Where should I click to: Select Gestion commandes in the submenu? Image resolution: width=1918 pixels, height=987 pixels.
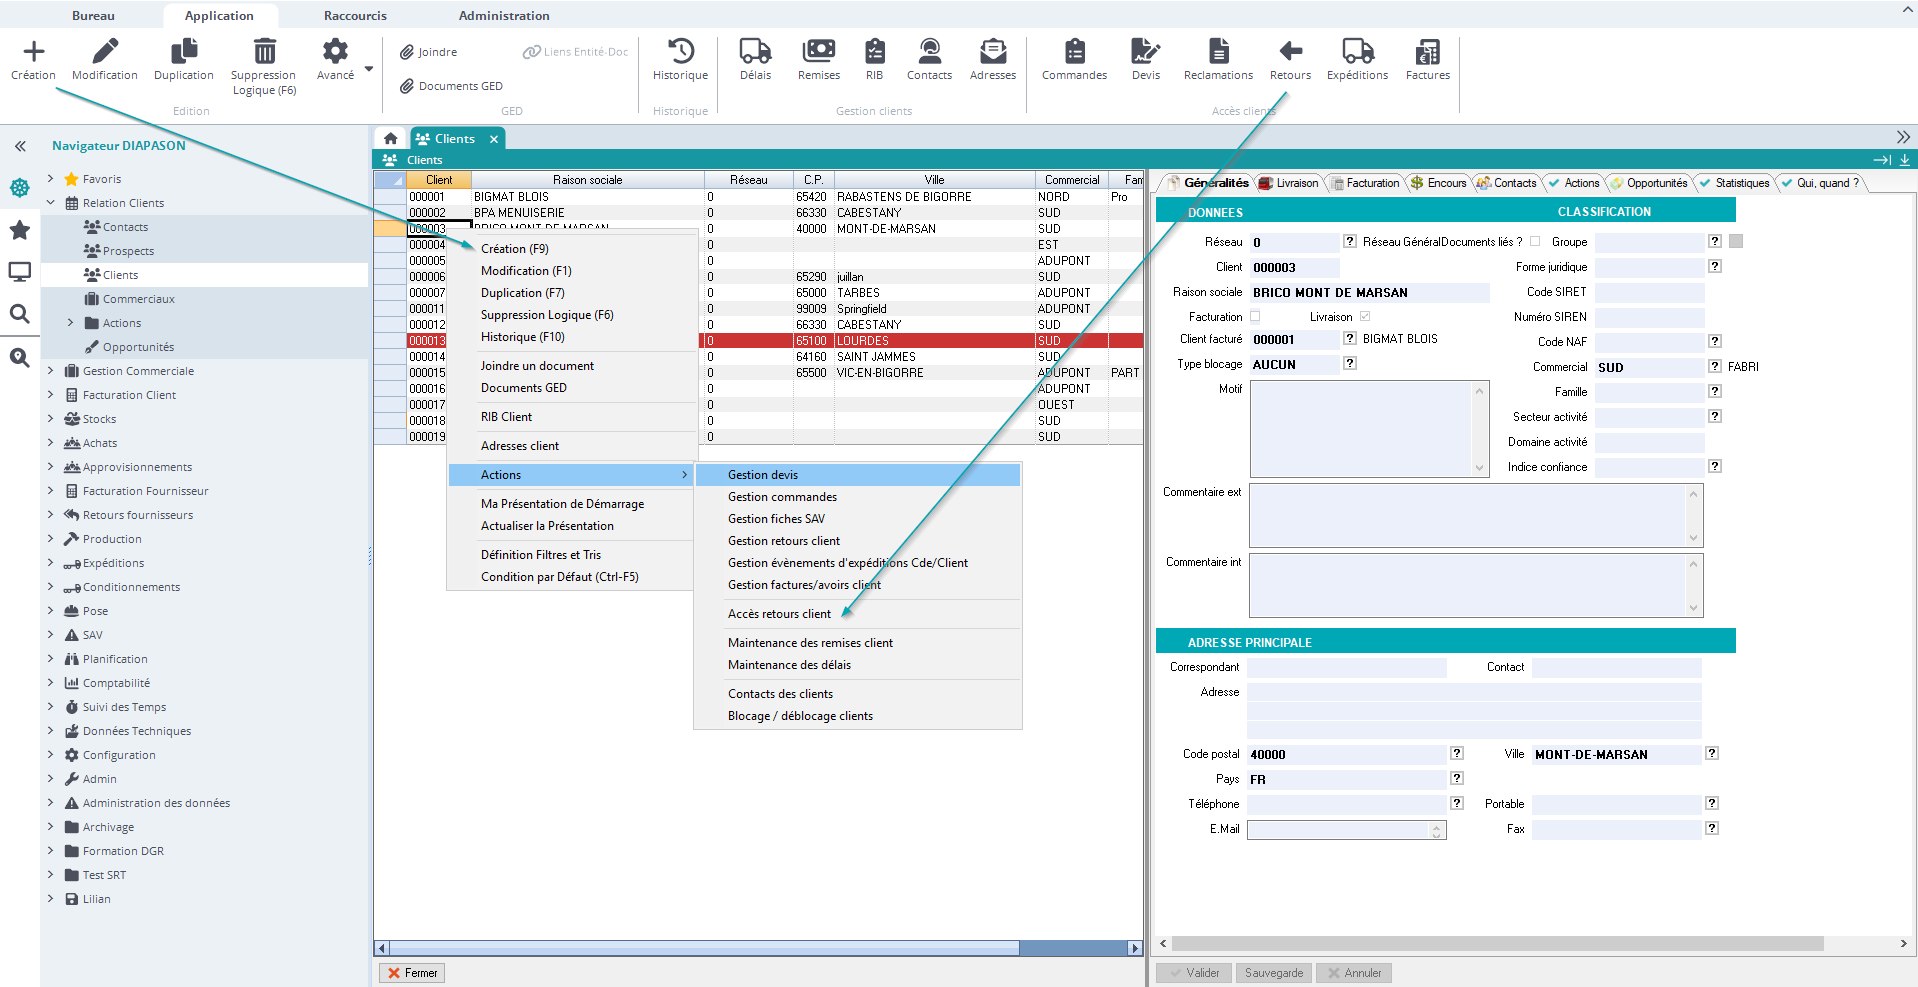[782, 497]
